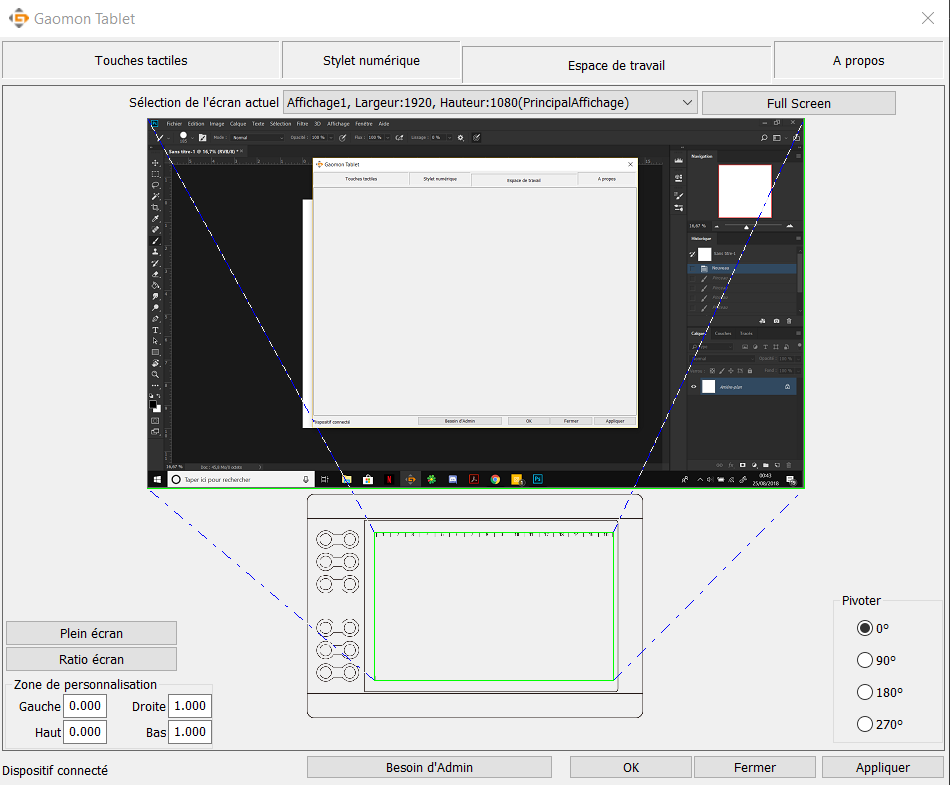Open the Sélection de l'écran actuel dropdown
The height and width of the screenshot is (785, 950).
[490, 103]
